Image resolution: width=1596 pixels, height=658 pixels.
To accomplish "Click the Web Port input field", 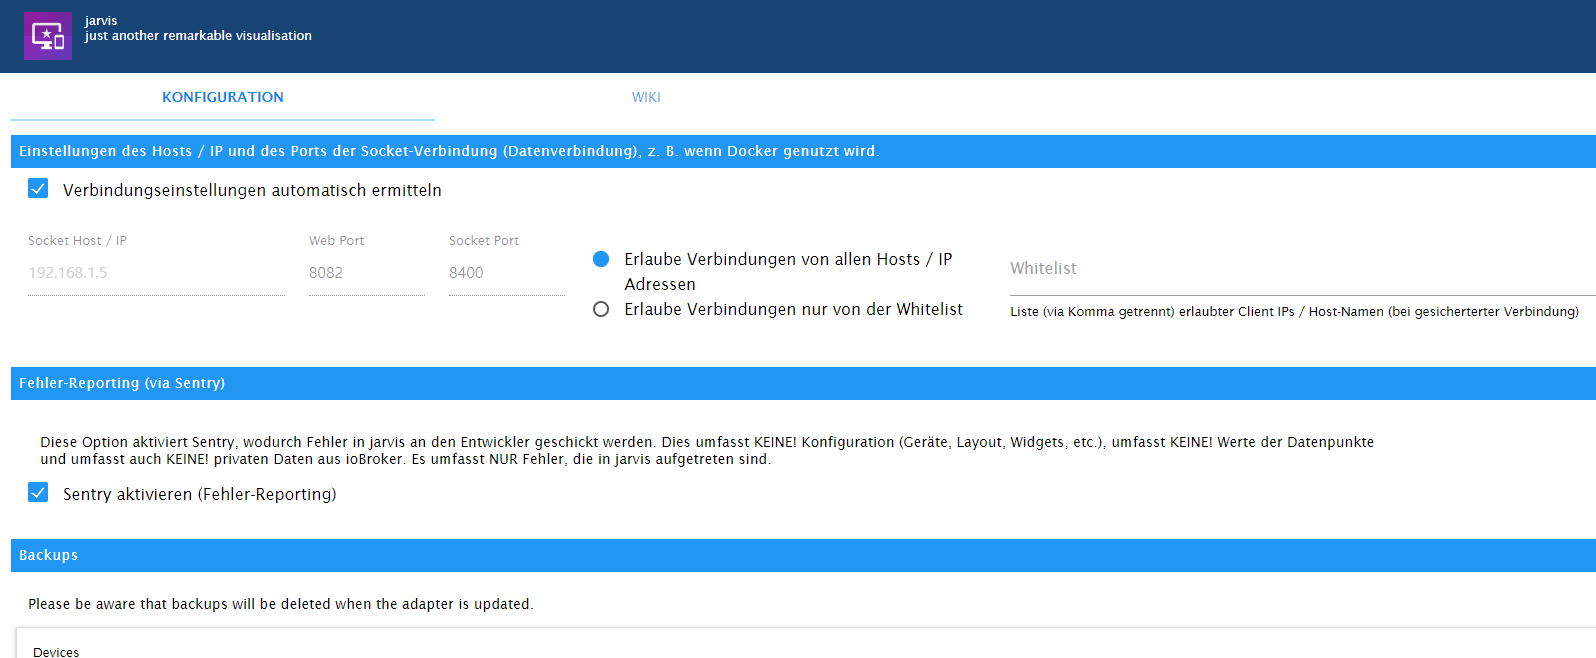I will pos(366,273).
